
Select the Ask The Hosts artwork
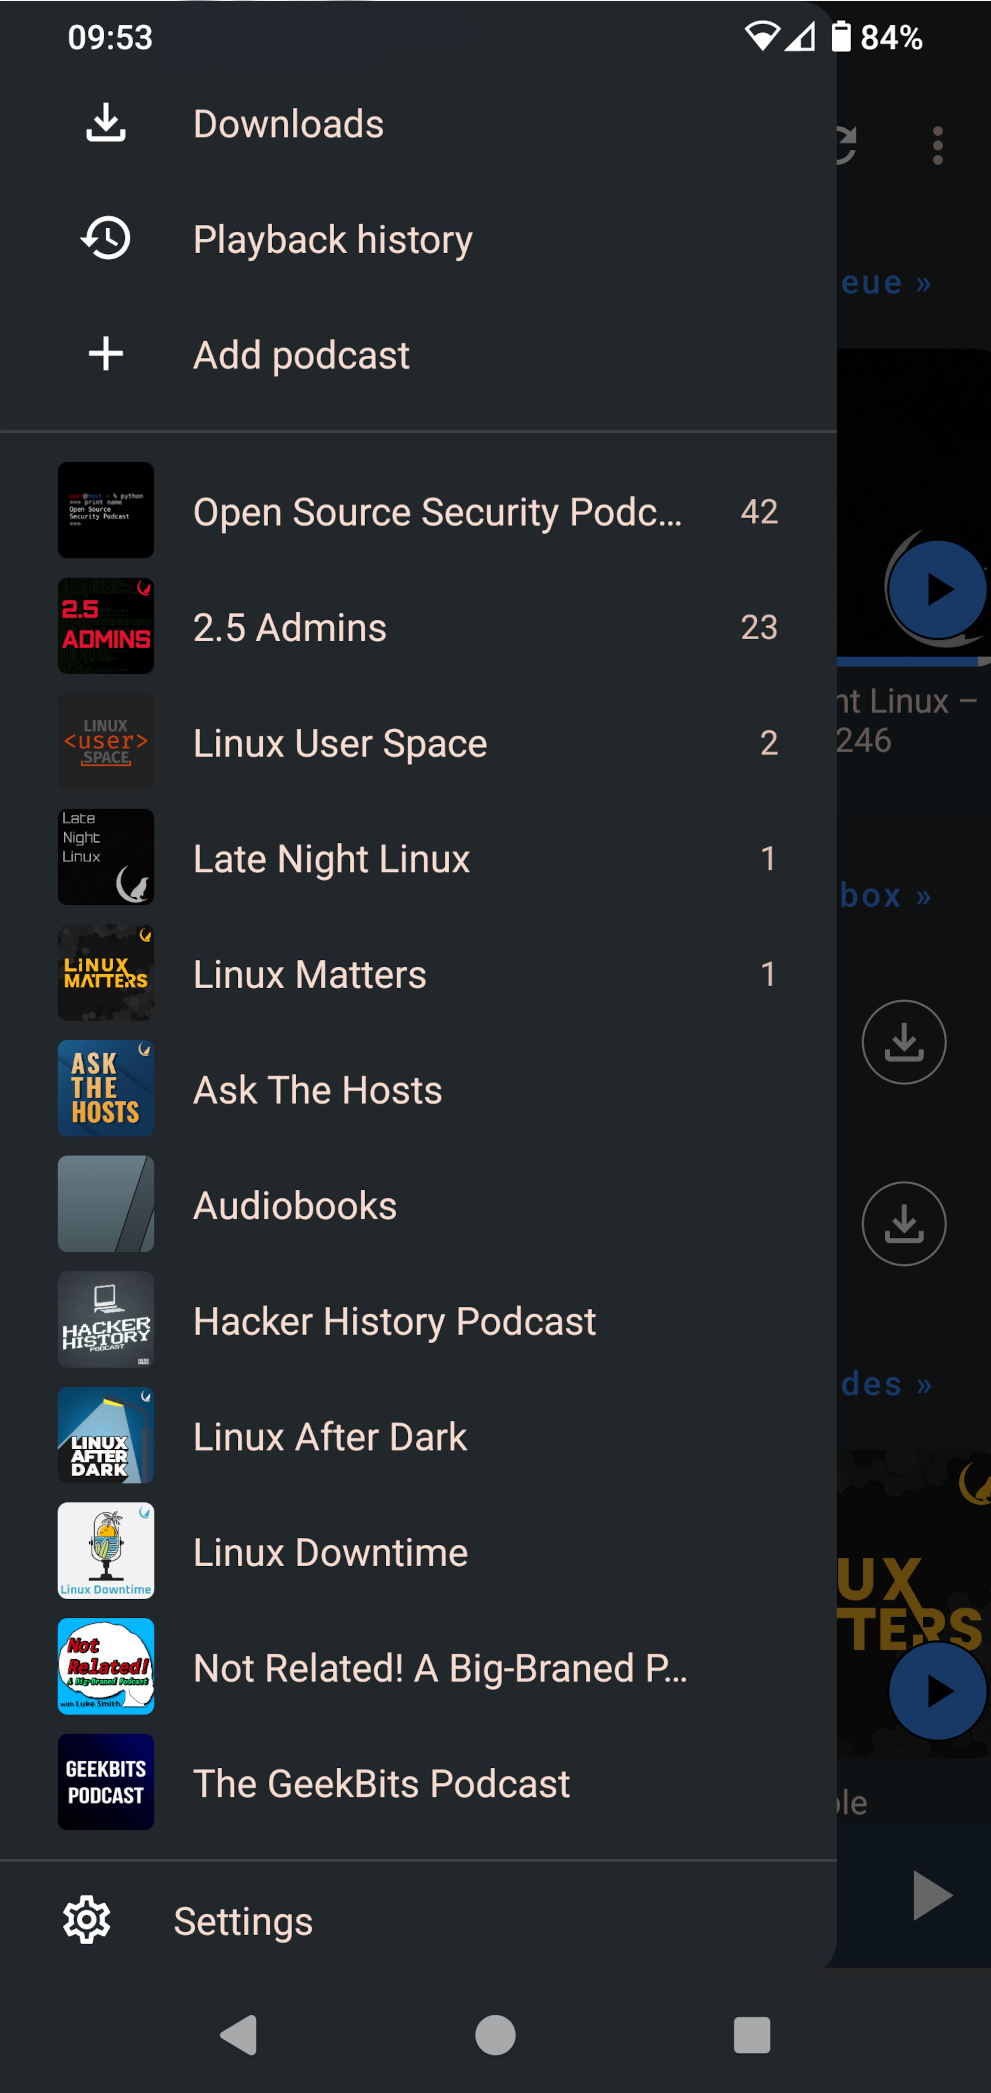click(x=106, y=1089)
